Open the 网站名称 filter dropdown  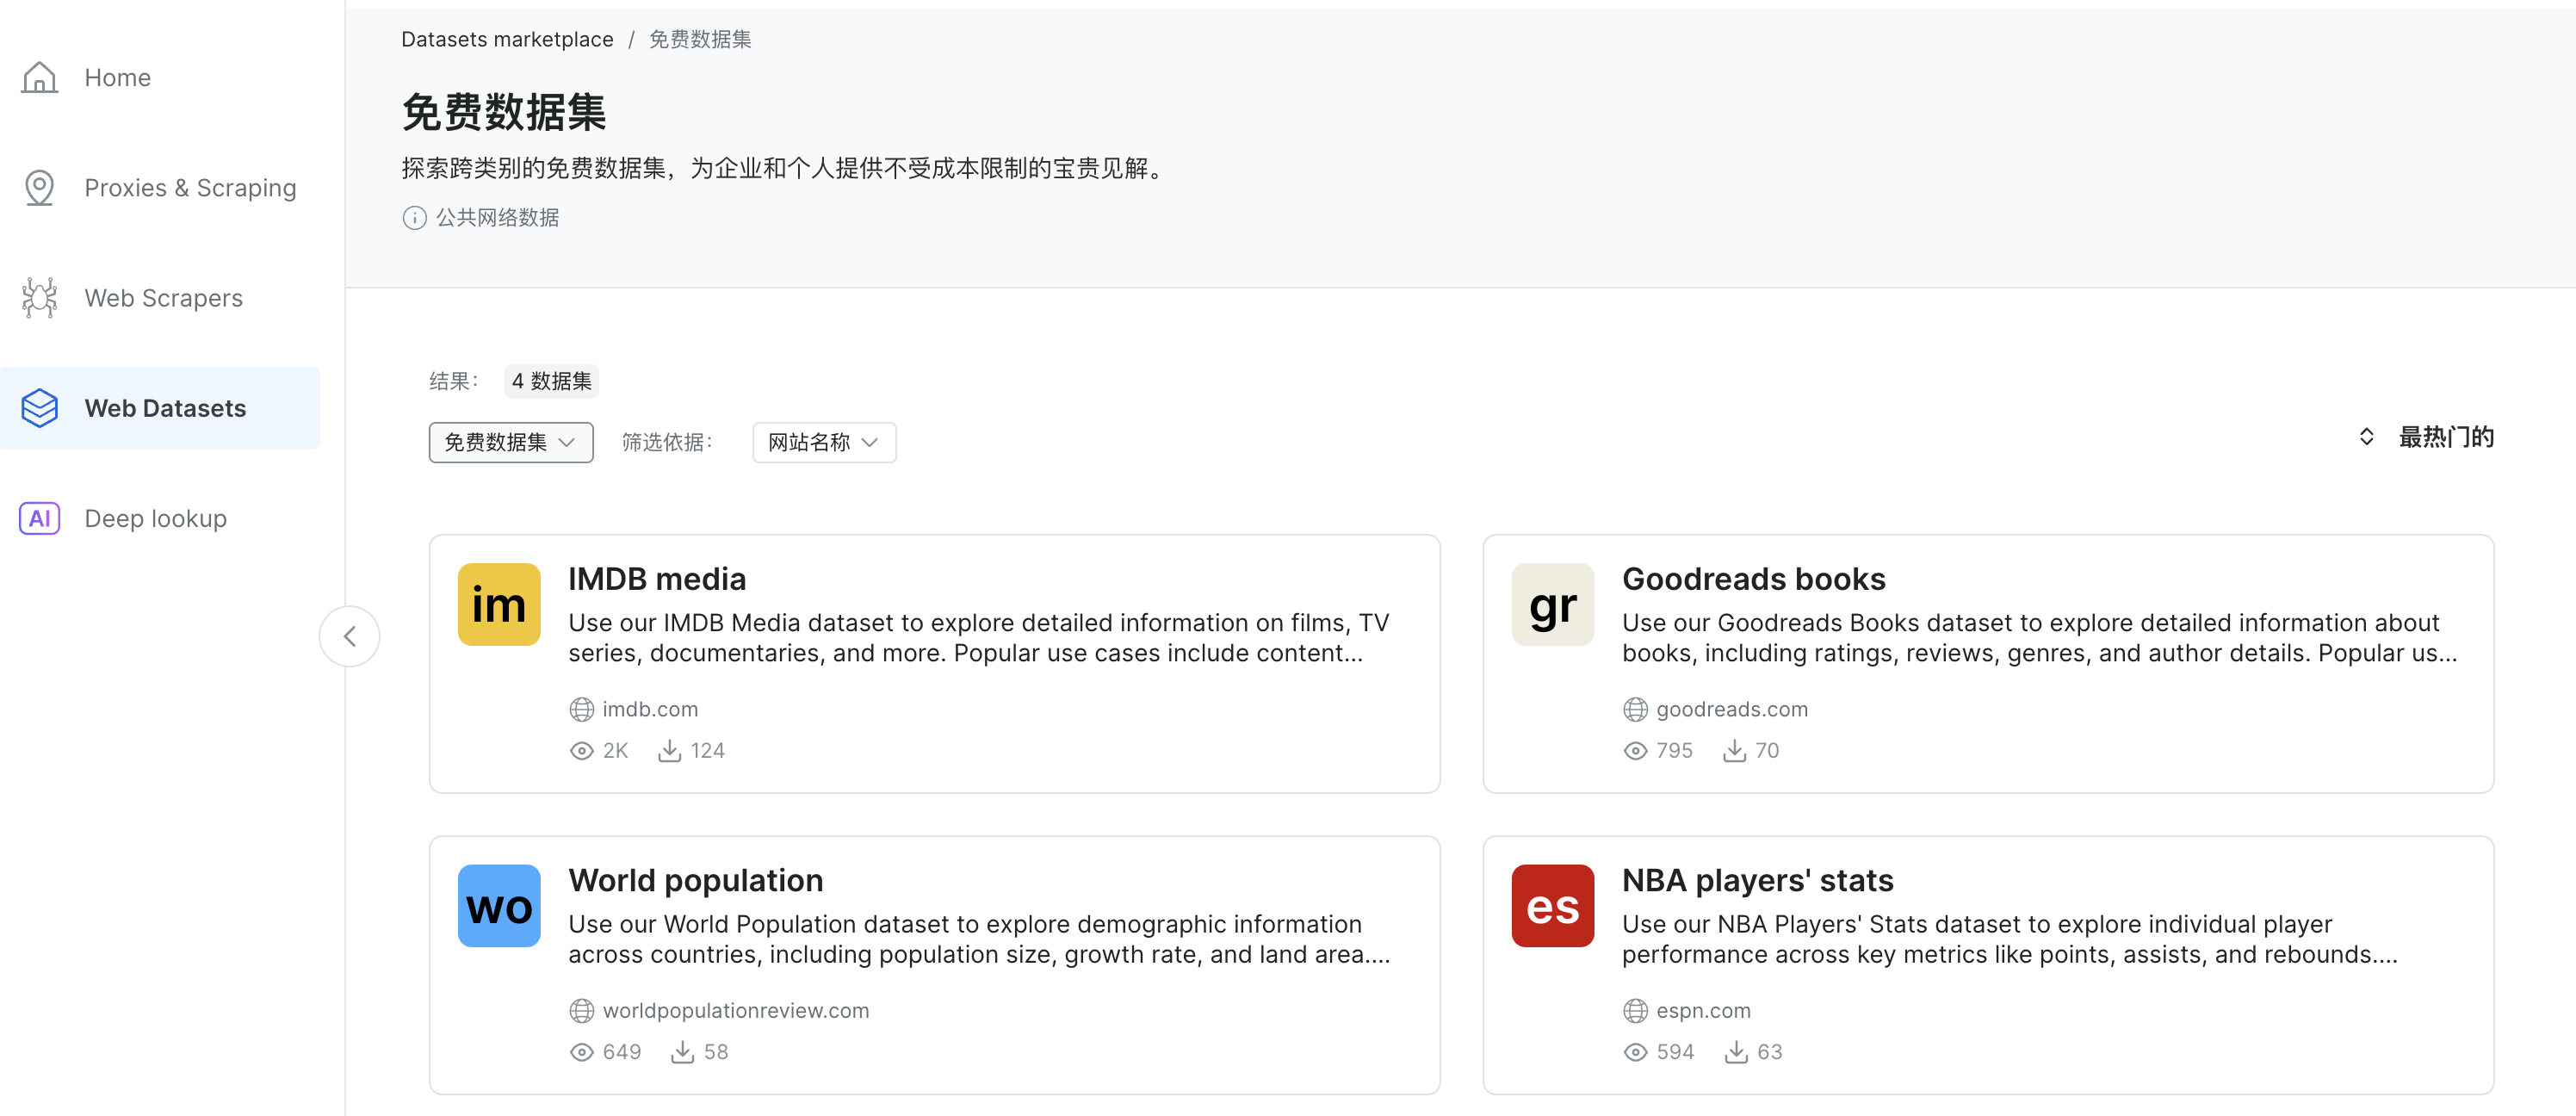(x=824, y=442)
